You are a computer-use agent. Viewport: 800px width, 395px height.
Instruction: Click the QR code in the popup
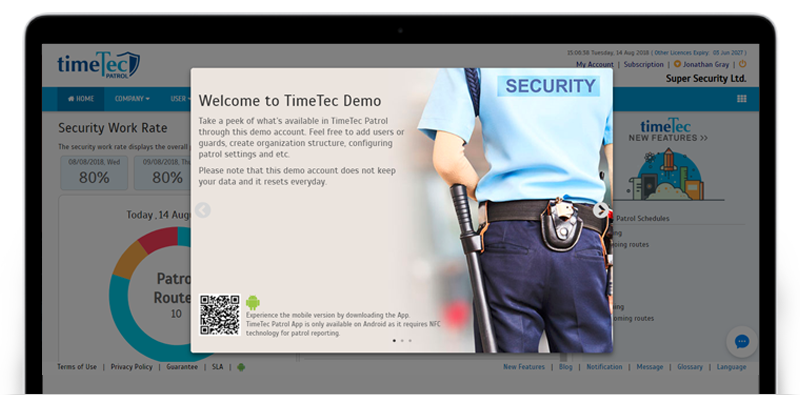[219, 314]
